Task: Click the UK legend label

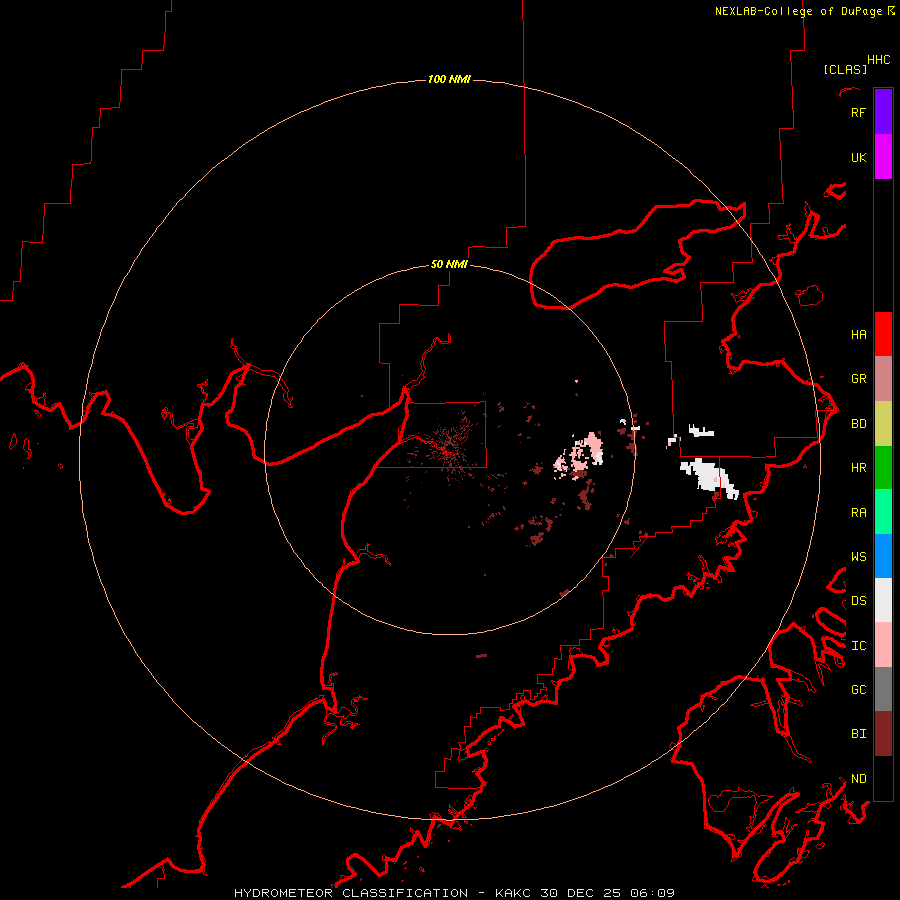Action: coord(858,158)
